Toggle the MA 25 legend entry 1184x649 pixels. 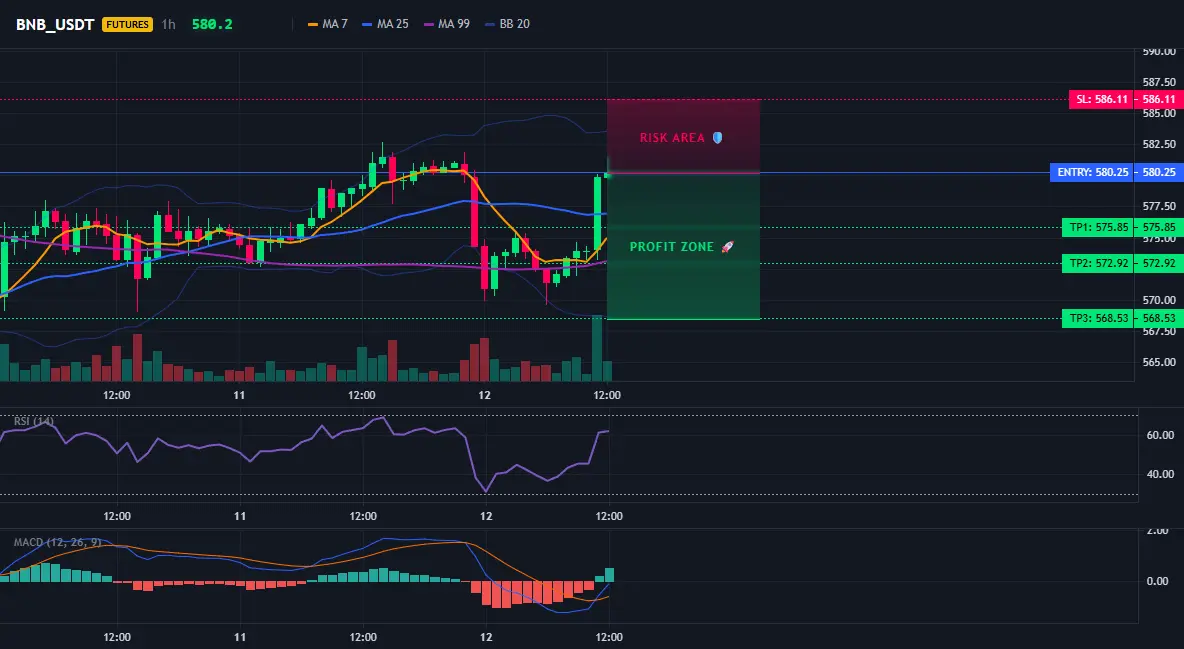pos(385,24)
